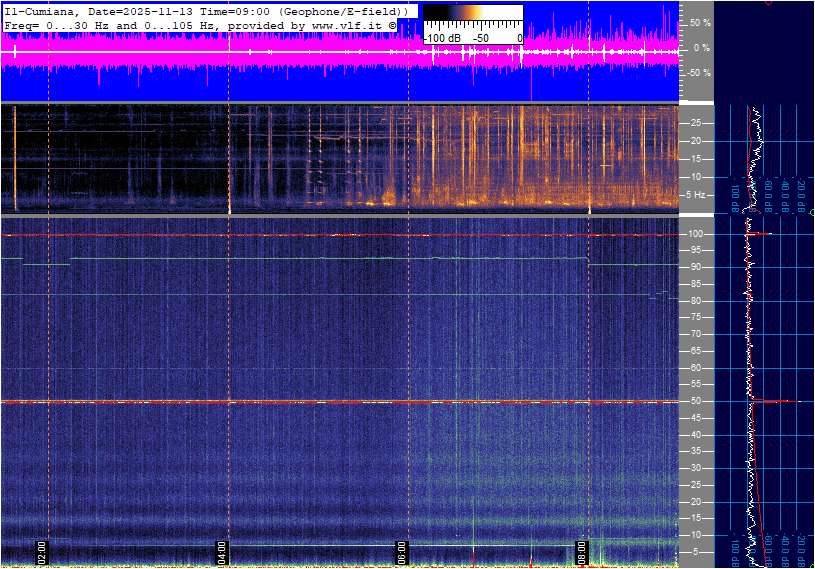Click the 90 Hz frequency axis tick

click(693, 267)
